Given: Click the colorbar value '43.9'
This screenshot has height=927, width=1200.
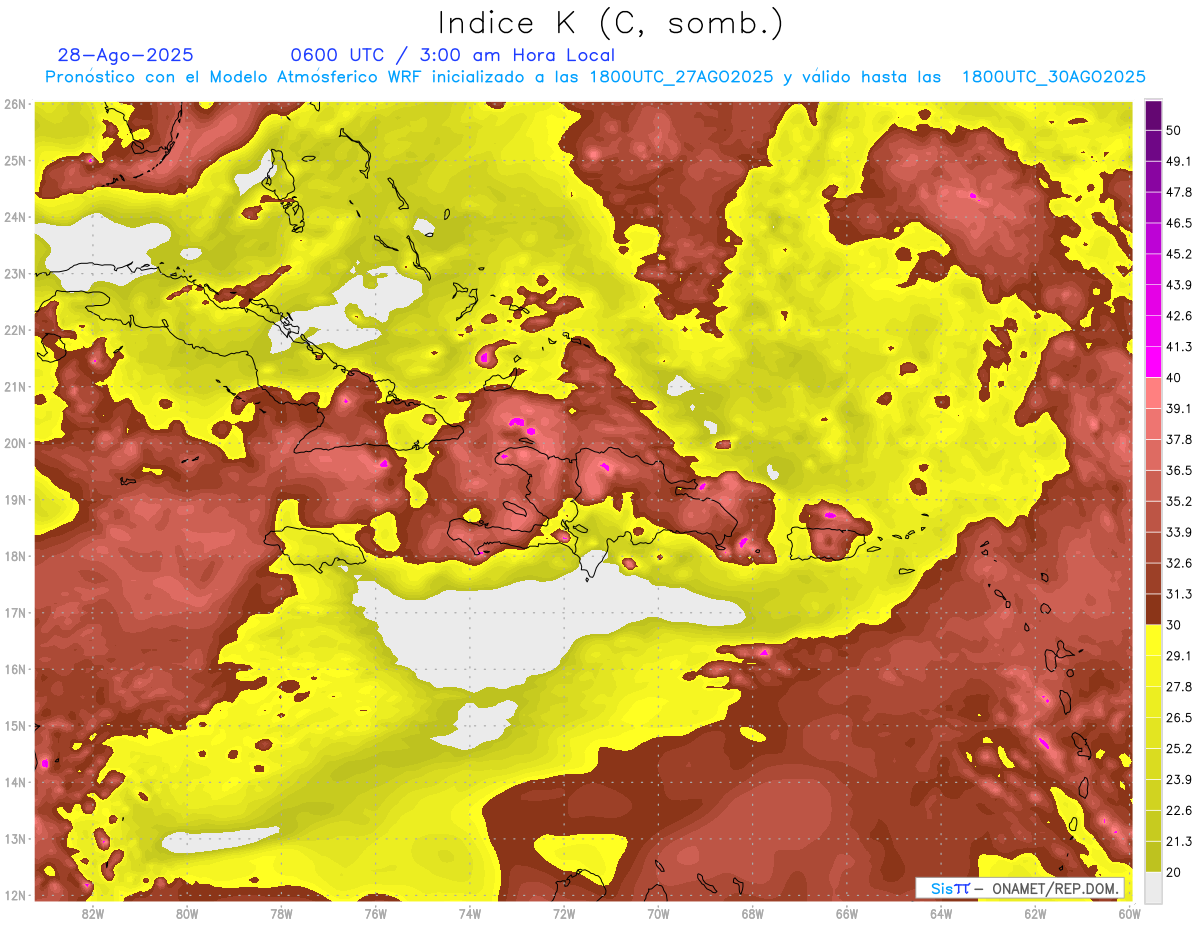Looking at the screenshot, I should pos(1178,285).
